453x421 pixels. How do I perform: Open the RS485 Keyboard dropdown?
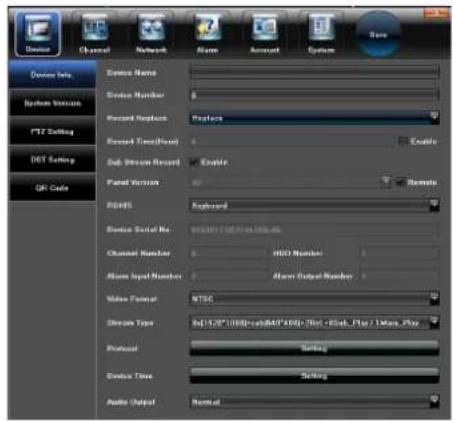pos(314,206)
